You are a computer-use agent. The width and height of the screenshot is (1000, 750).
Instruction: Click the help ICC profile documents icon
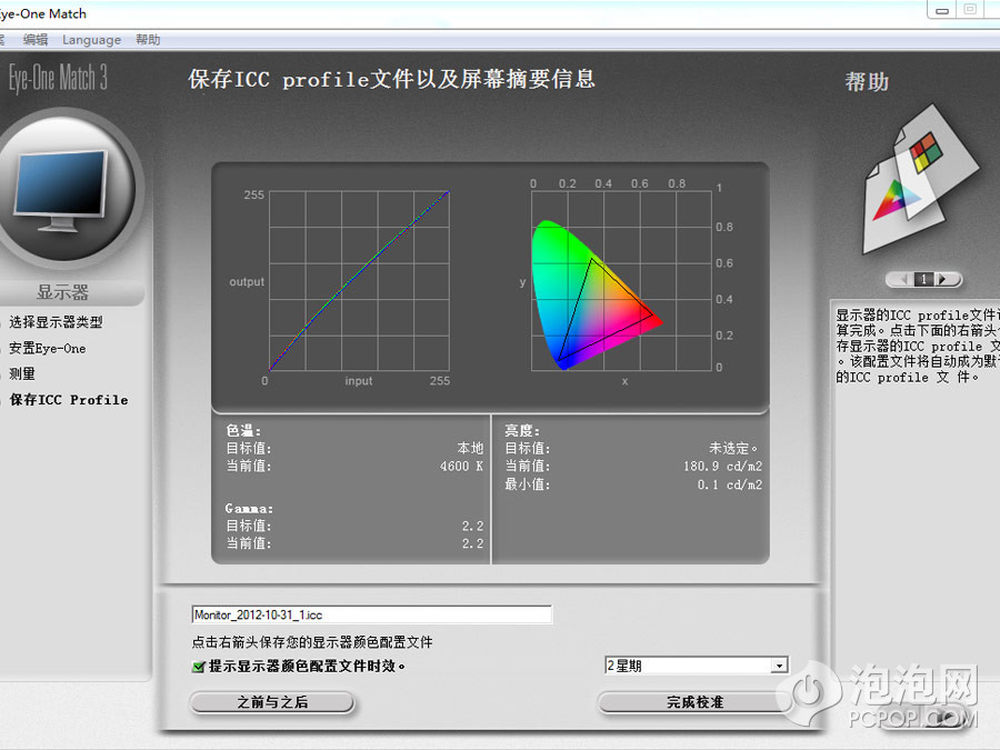[921, 180]
